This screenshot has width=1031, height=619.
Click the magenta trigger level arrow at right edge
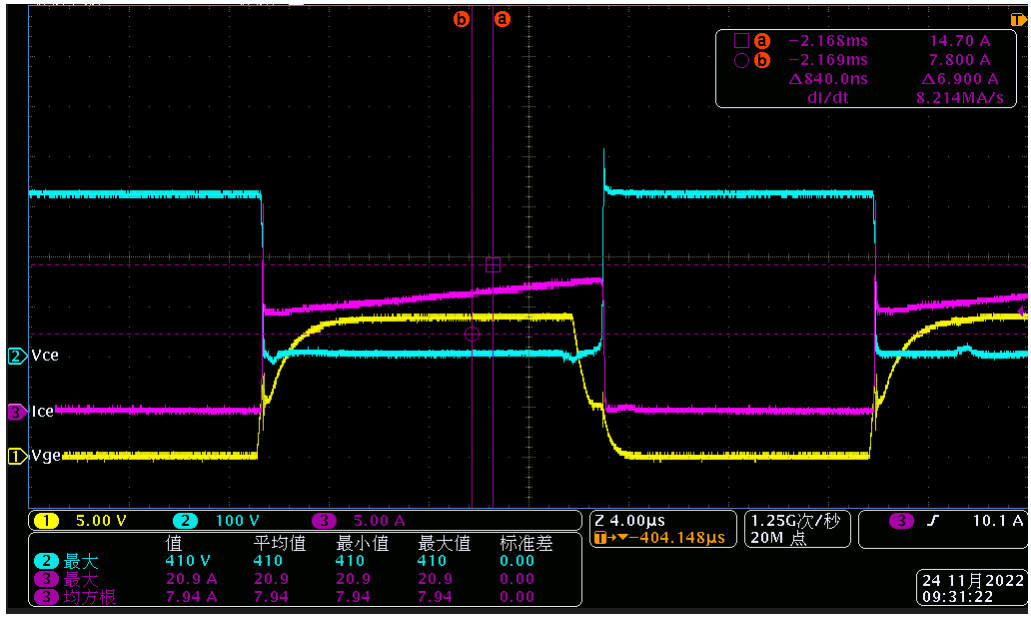click(1022, 311)
